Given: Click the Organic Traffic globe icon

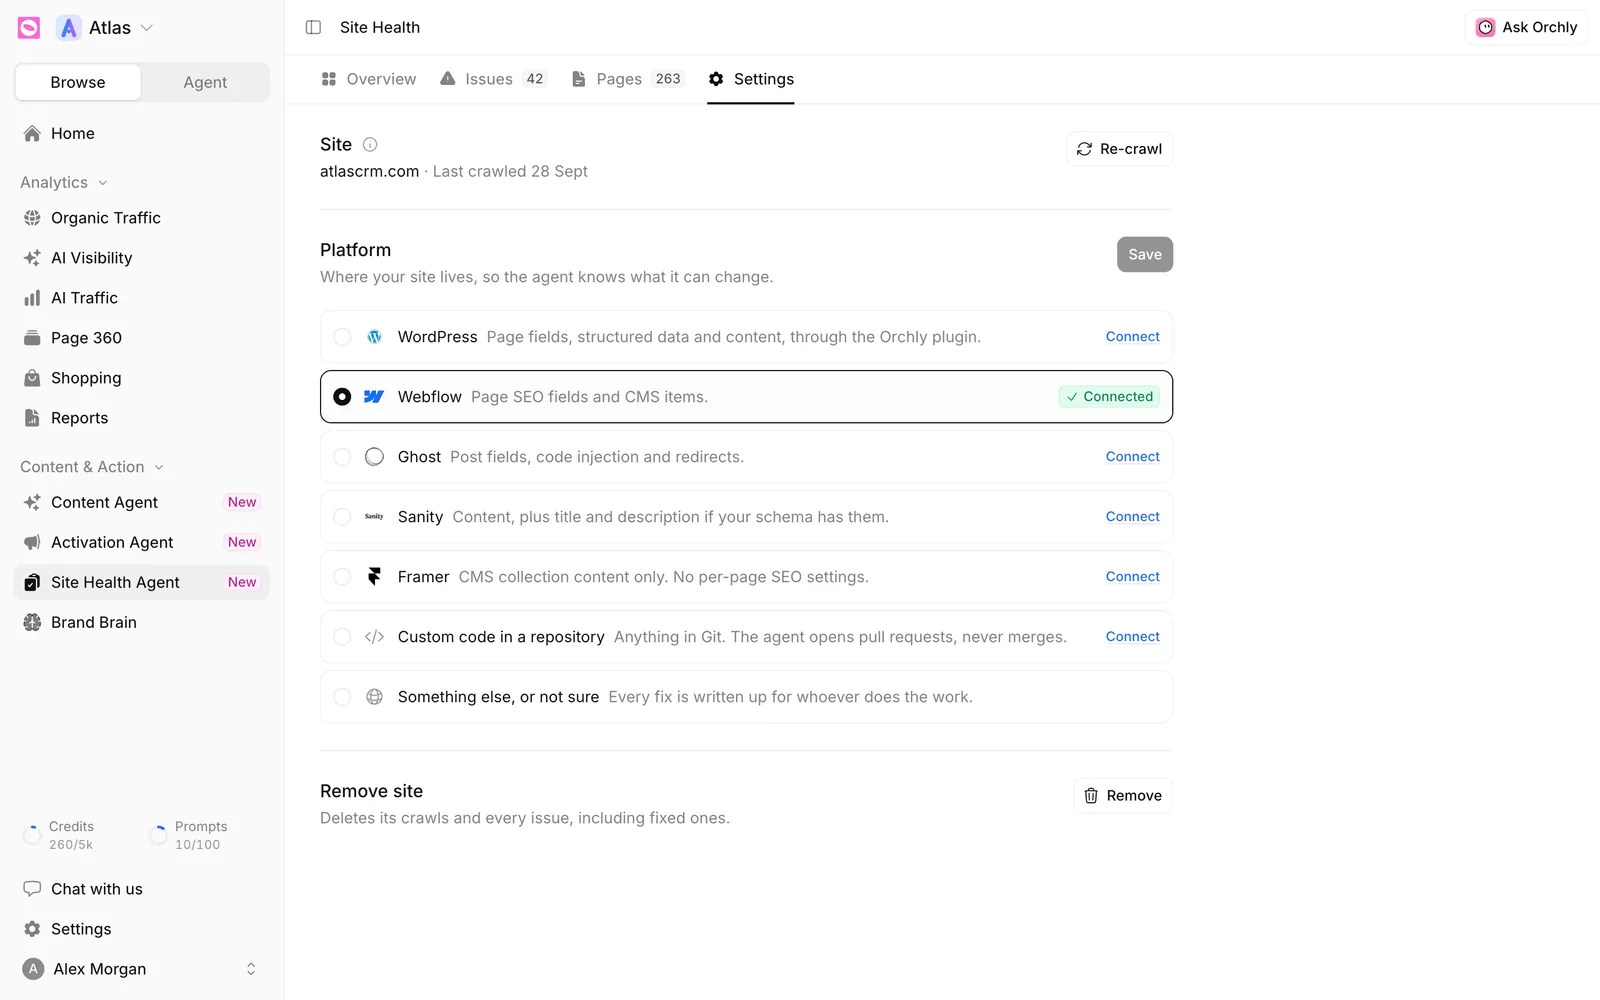Looking at the screenshot, I should 32,218.
